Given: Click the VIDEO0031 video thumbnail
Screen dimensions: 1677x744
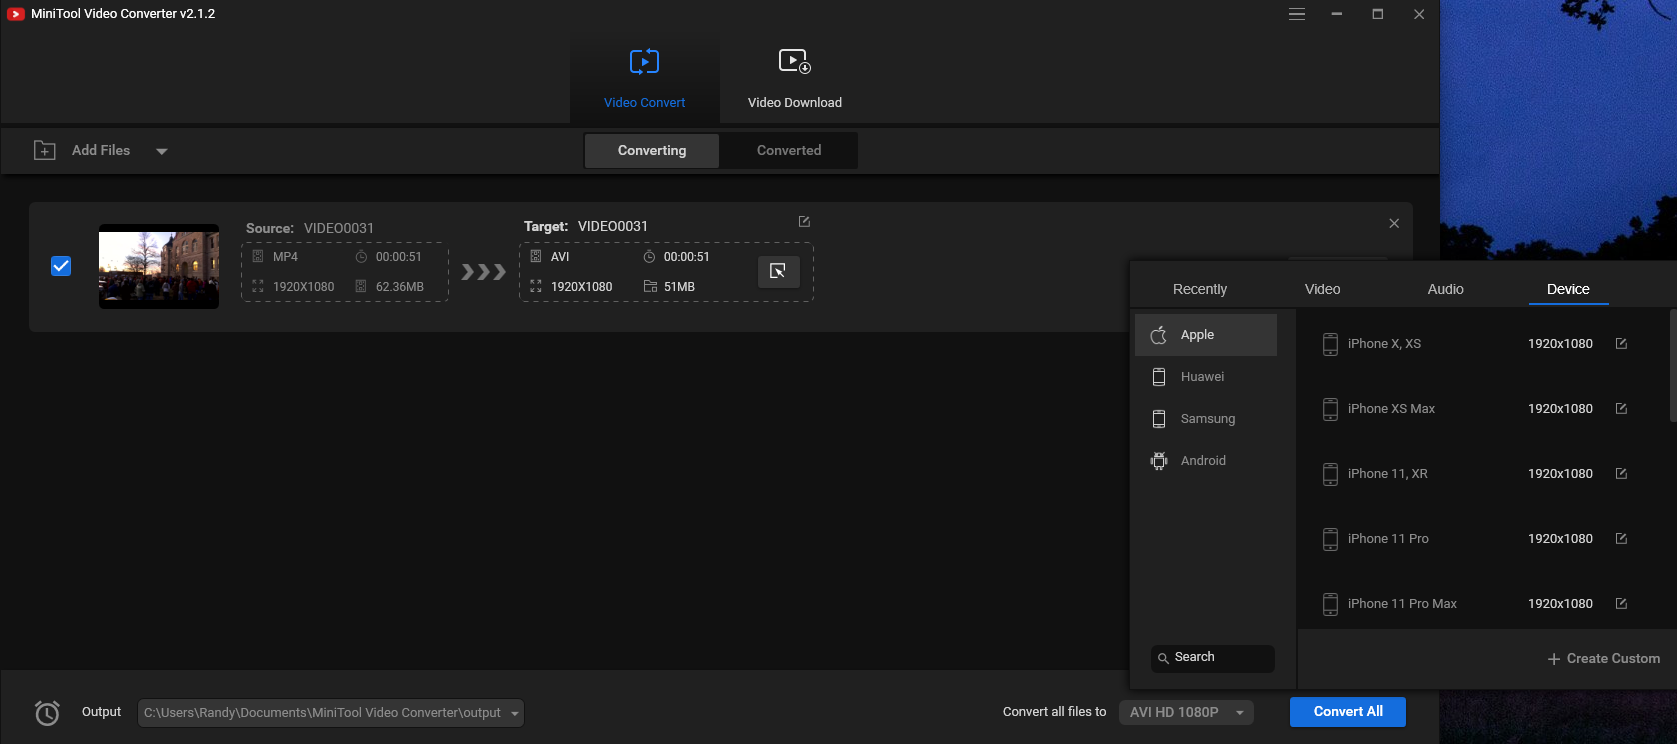Looking at the screenshot, I should 159,266.
